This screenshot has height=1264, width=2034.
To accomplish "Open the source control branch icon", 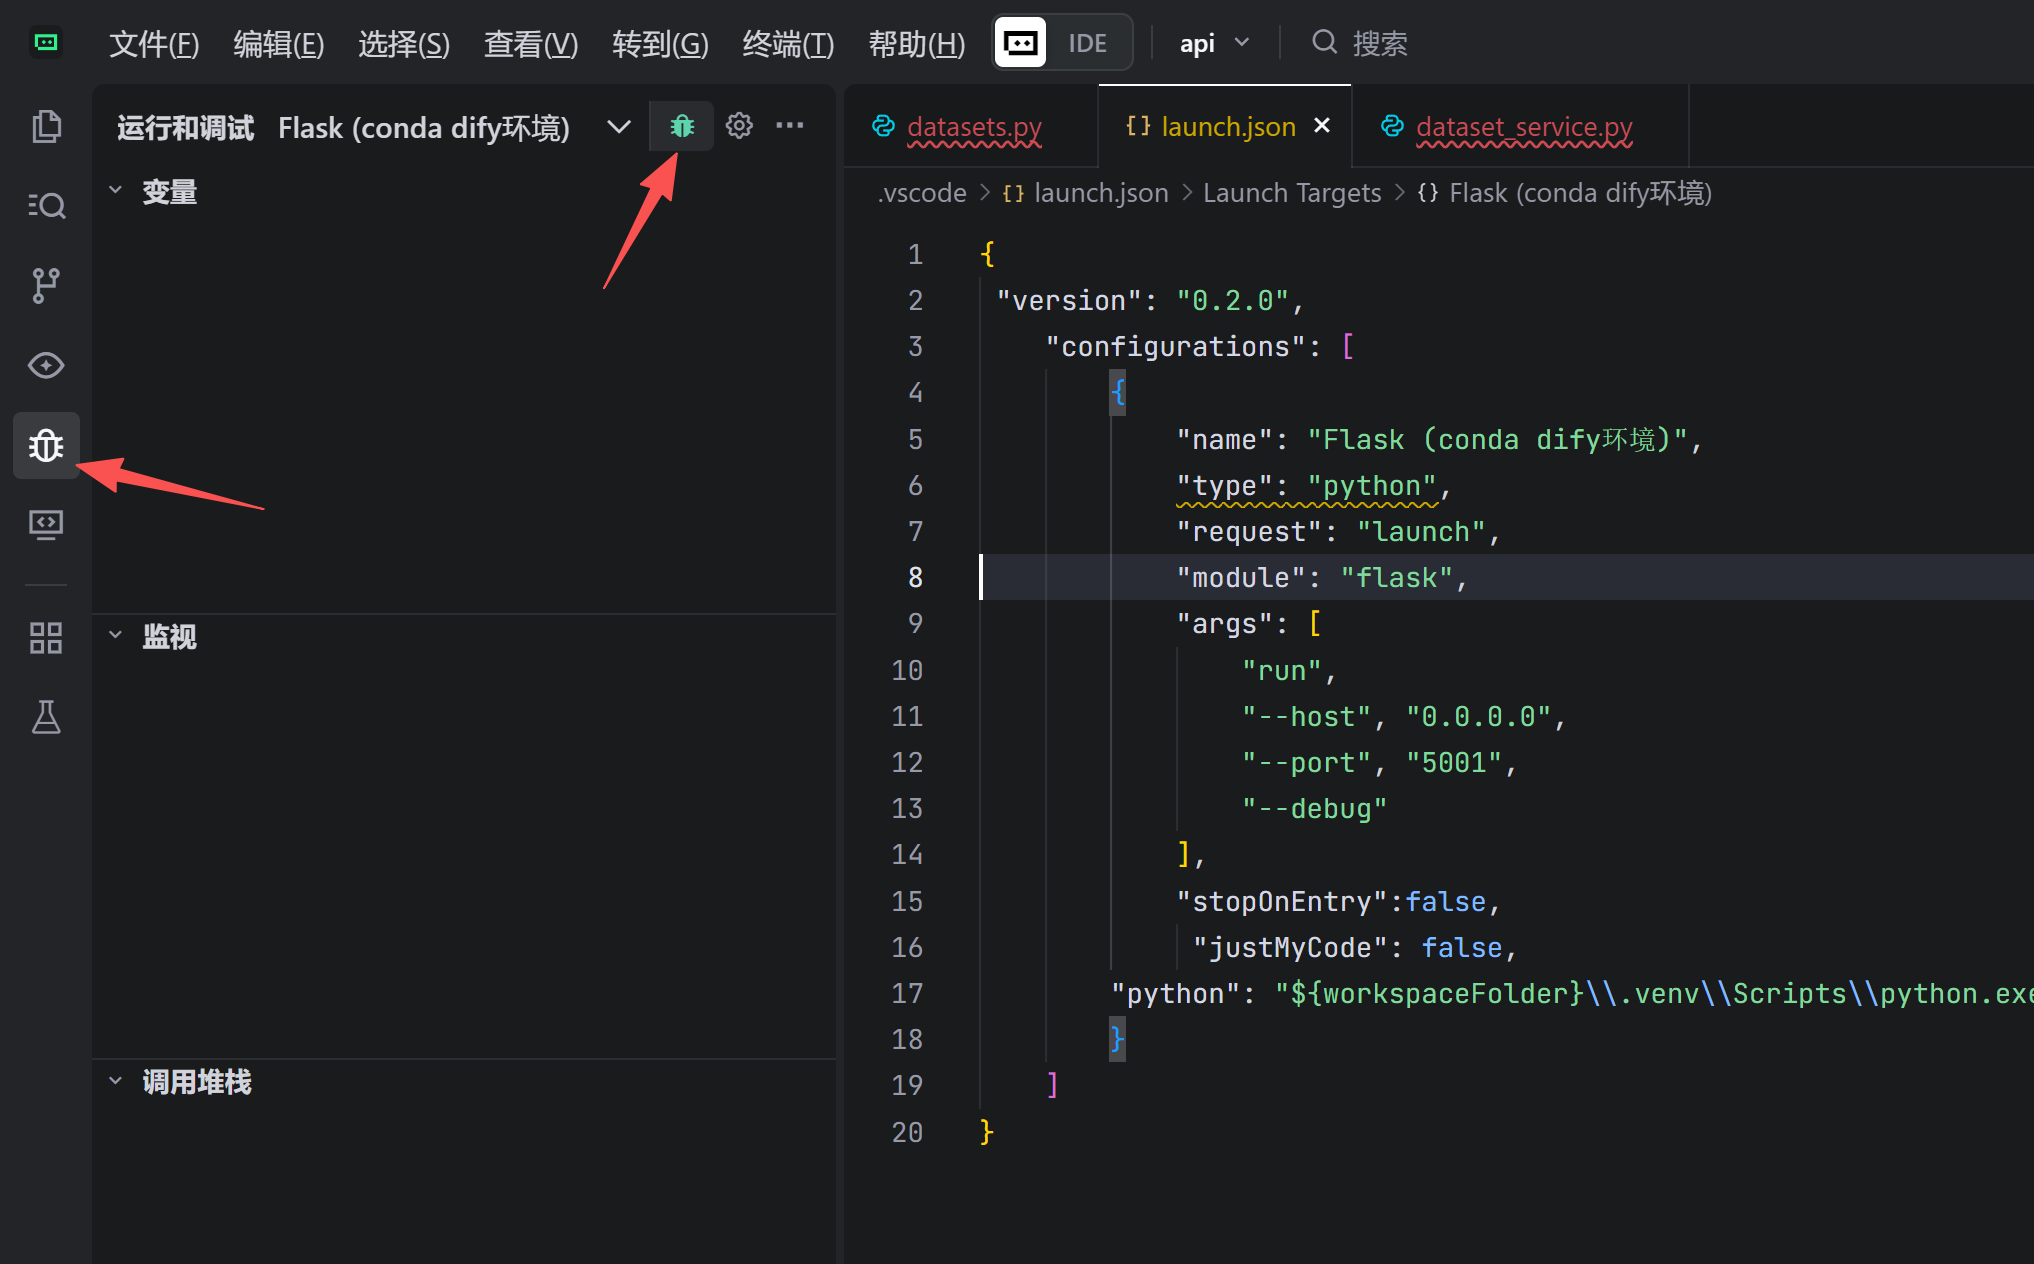I will coord(46,286).
